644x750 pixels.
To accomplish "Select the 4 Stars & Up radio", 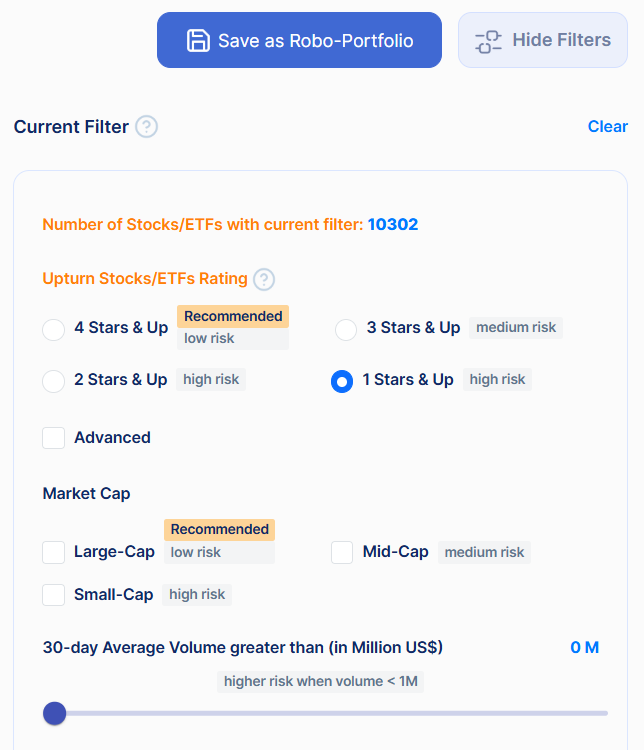I will 53,328.
